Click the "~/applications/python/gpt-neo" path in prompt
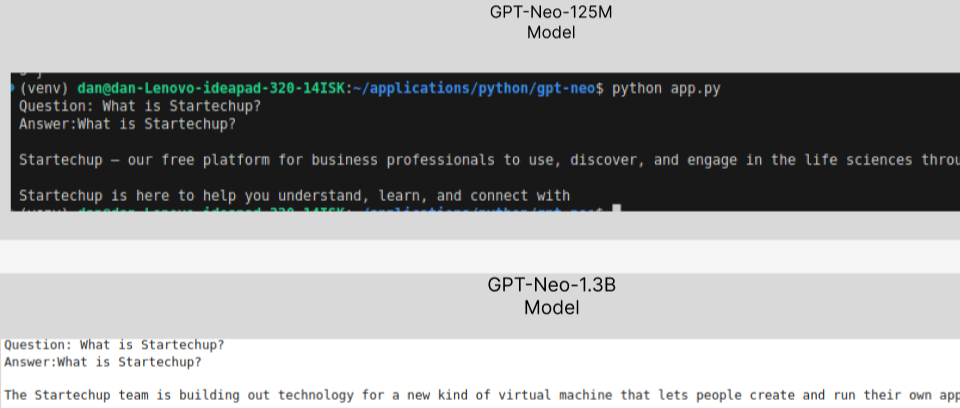This screenshot has height=408, width=960. [x=474, y=89]
